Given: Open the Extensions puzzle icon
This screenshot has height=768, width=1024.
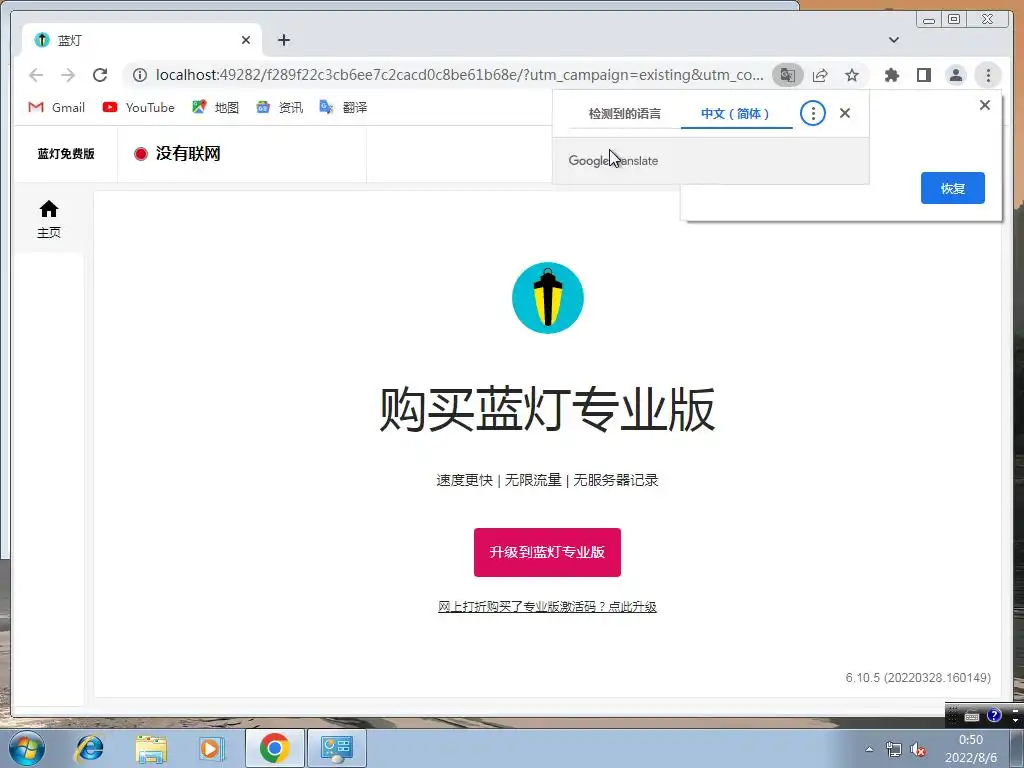Looking at the screenshot, I should pos(891,75).
